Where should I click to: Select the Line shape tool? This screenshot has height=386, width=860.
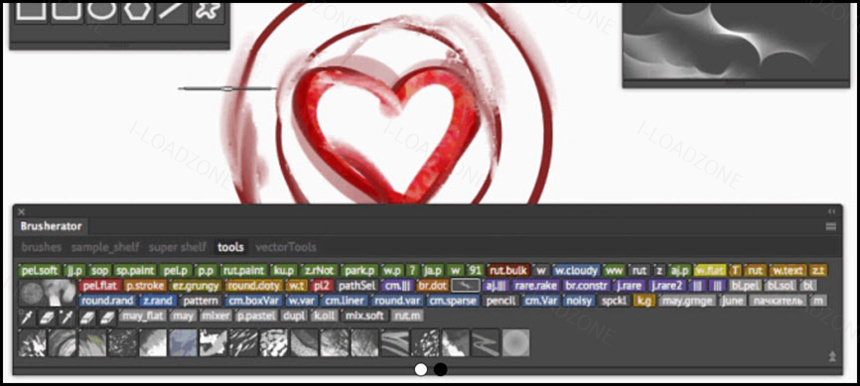172,12
